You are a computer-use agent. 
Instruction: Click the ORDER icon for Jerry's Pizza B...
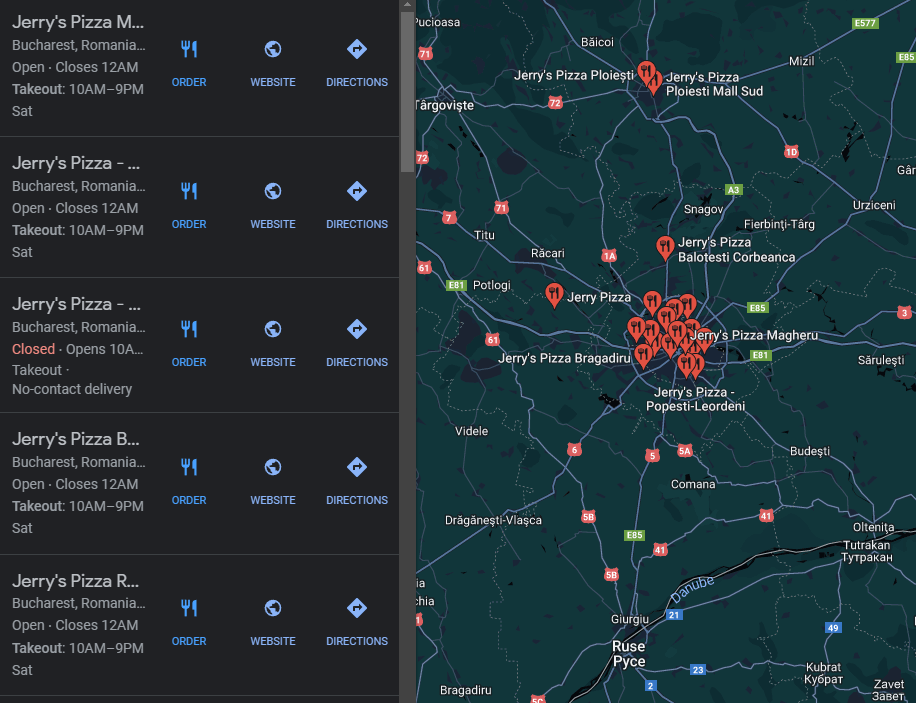pos(189,467)
